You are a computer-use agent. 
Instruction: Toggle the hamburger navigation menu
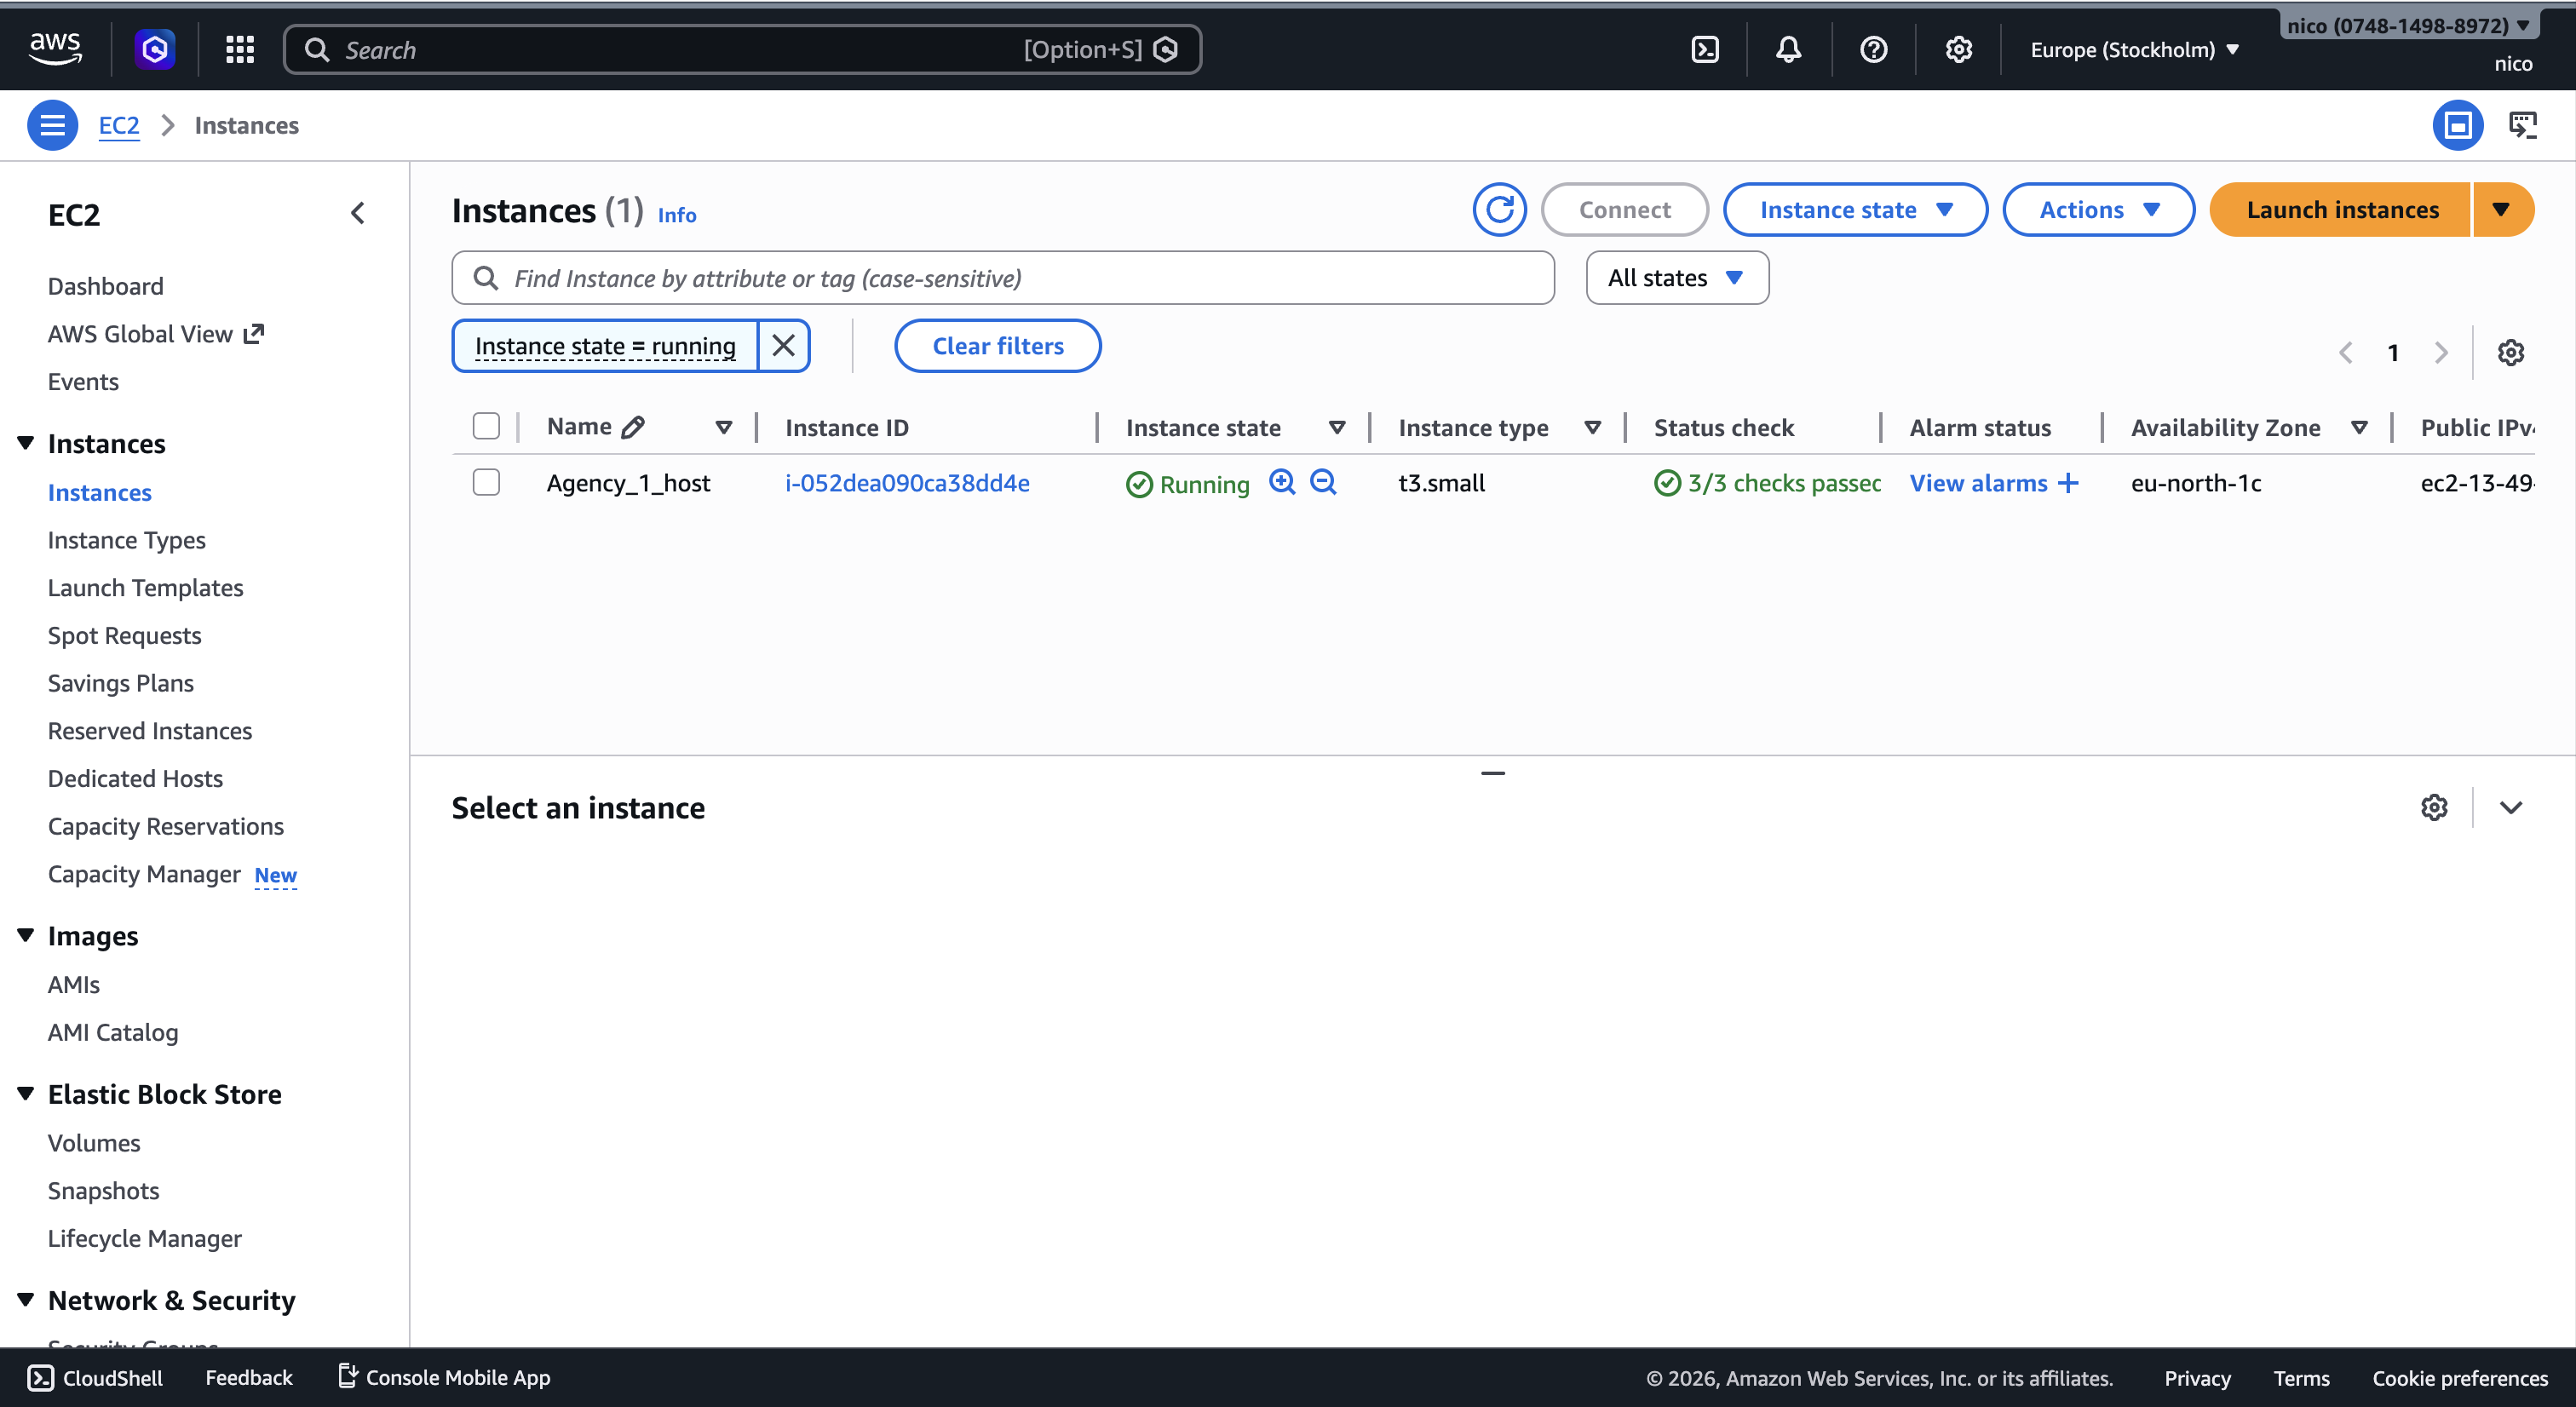(52, 126)
